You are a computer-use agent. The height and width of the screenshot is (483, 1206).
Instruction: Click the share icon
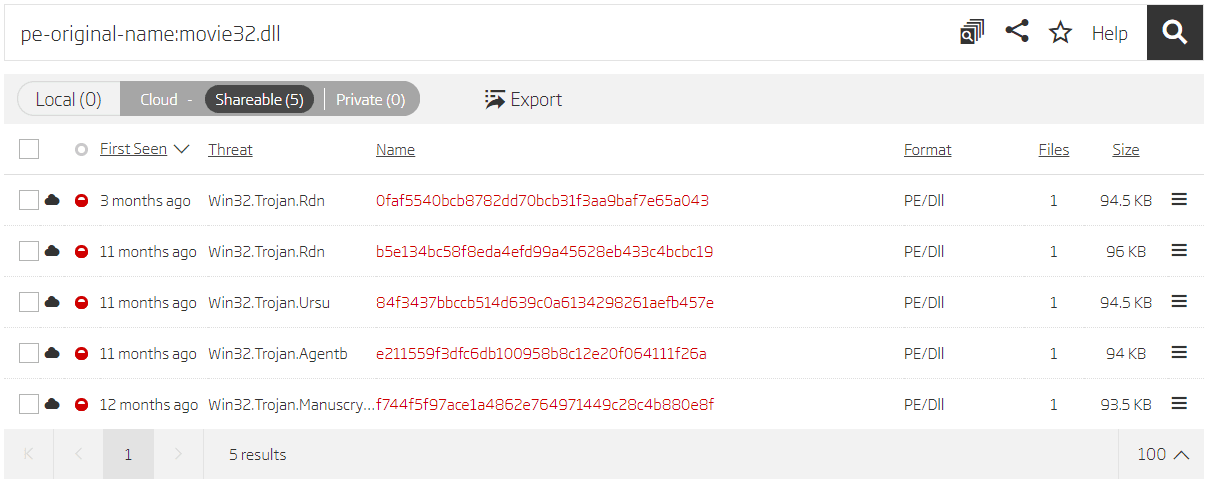pos(1017,32)
